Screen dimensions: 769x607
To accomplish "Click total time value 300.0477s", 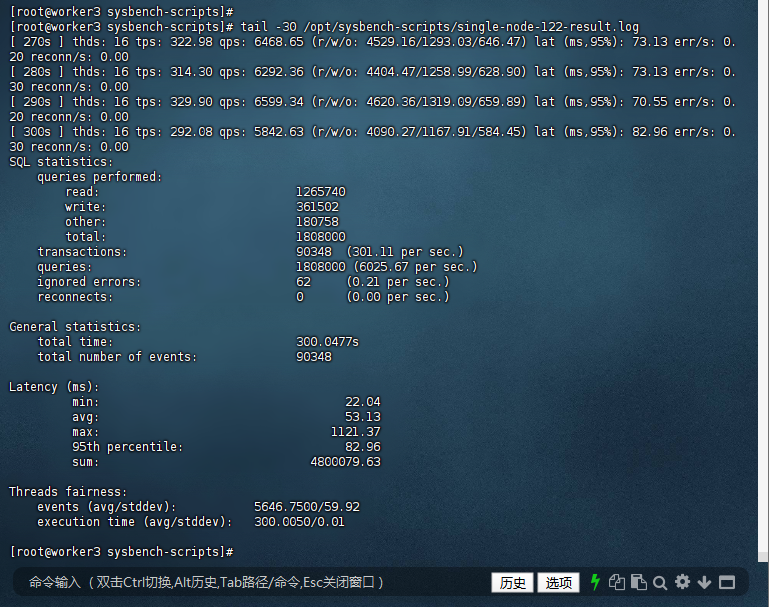I will pyautogui.click(x=328, y=342).
